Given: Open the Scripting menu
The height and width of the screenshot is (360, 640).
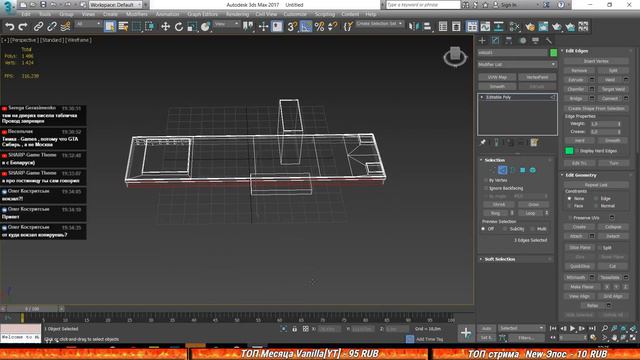Looking at the screenshot, I should (x=324, y=14).
